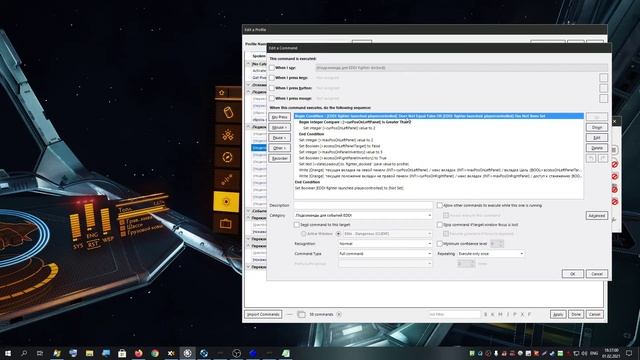The height and width of the screenshot is (360, 640).
Task: Click the assignment button for 'When I press button'
Action: tap(603, 88)
